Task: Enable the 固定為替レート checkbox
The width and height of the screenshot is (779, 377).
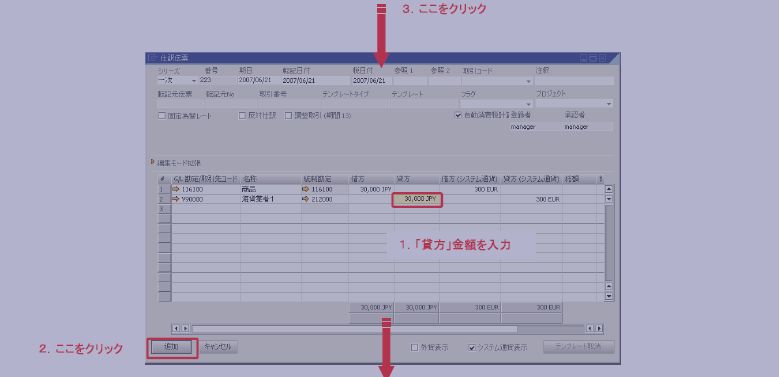Action: tap(161, 115)
